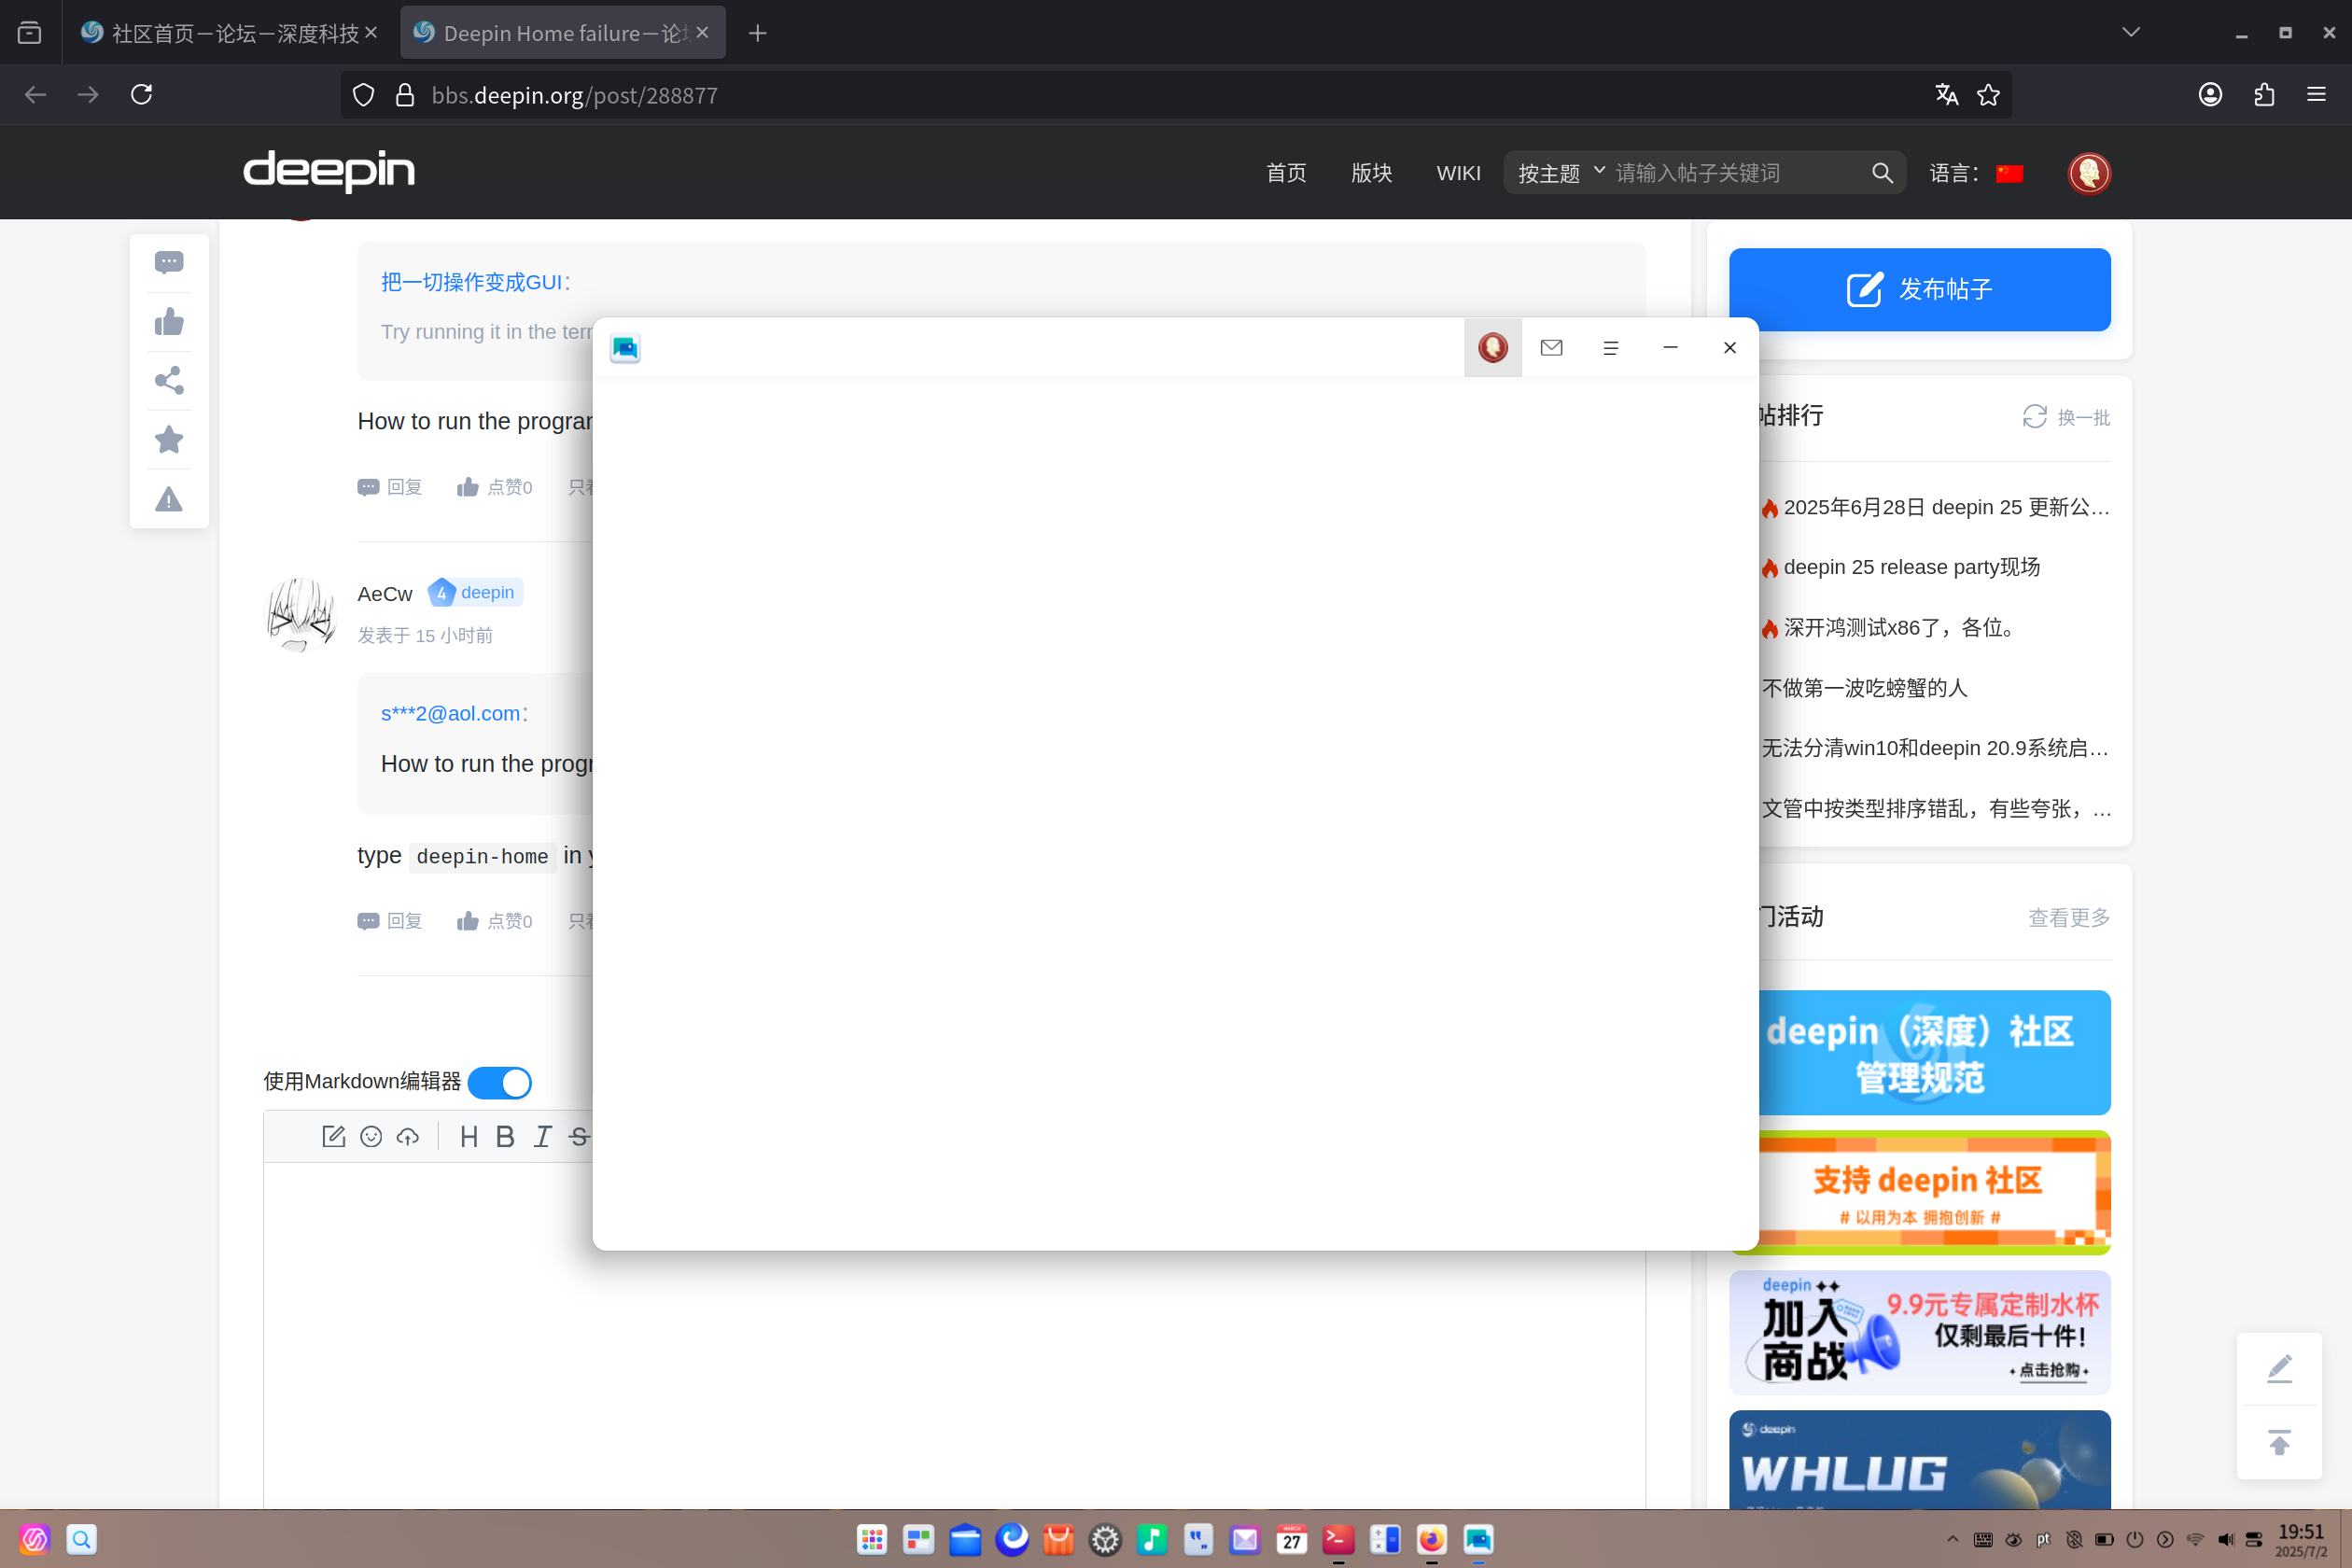
Task: Toggle italic with the I editor button
Action: click(x=542, y=1137)
